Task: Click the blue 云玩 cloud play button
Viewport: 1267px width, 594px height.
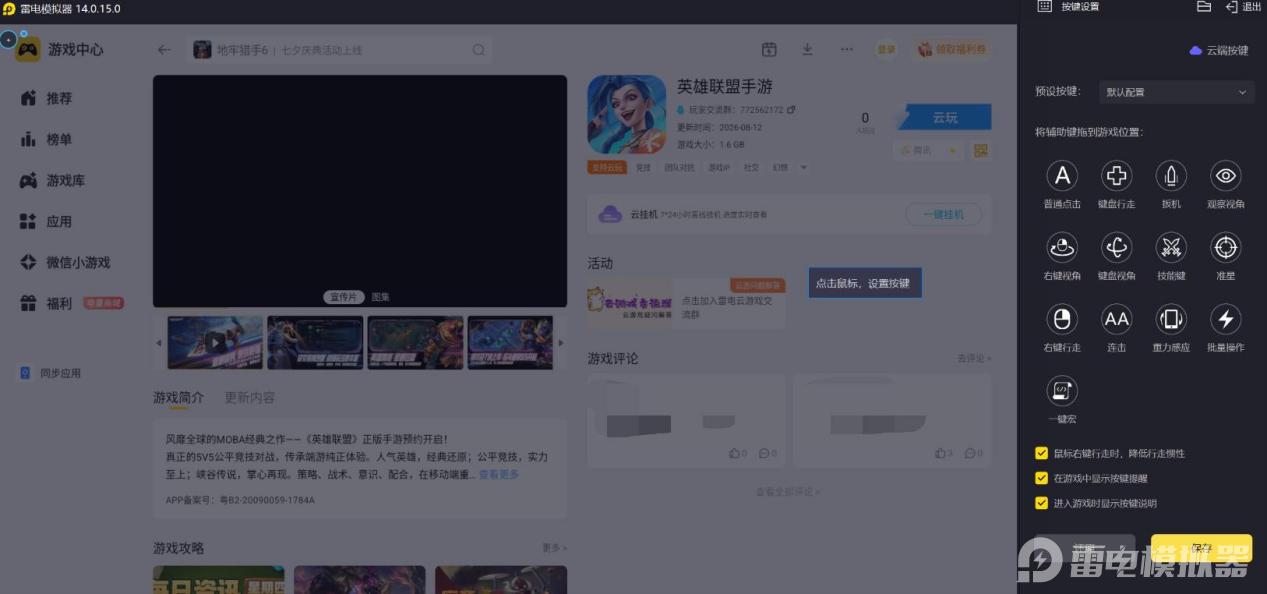Action: click(945, 118)
